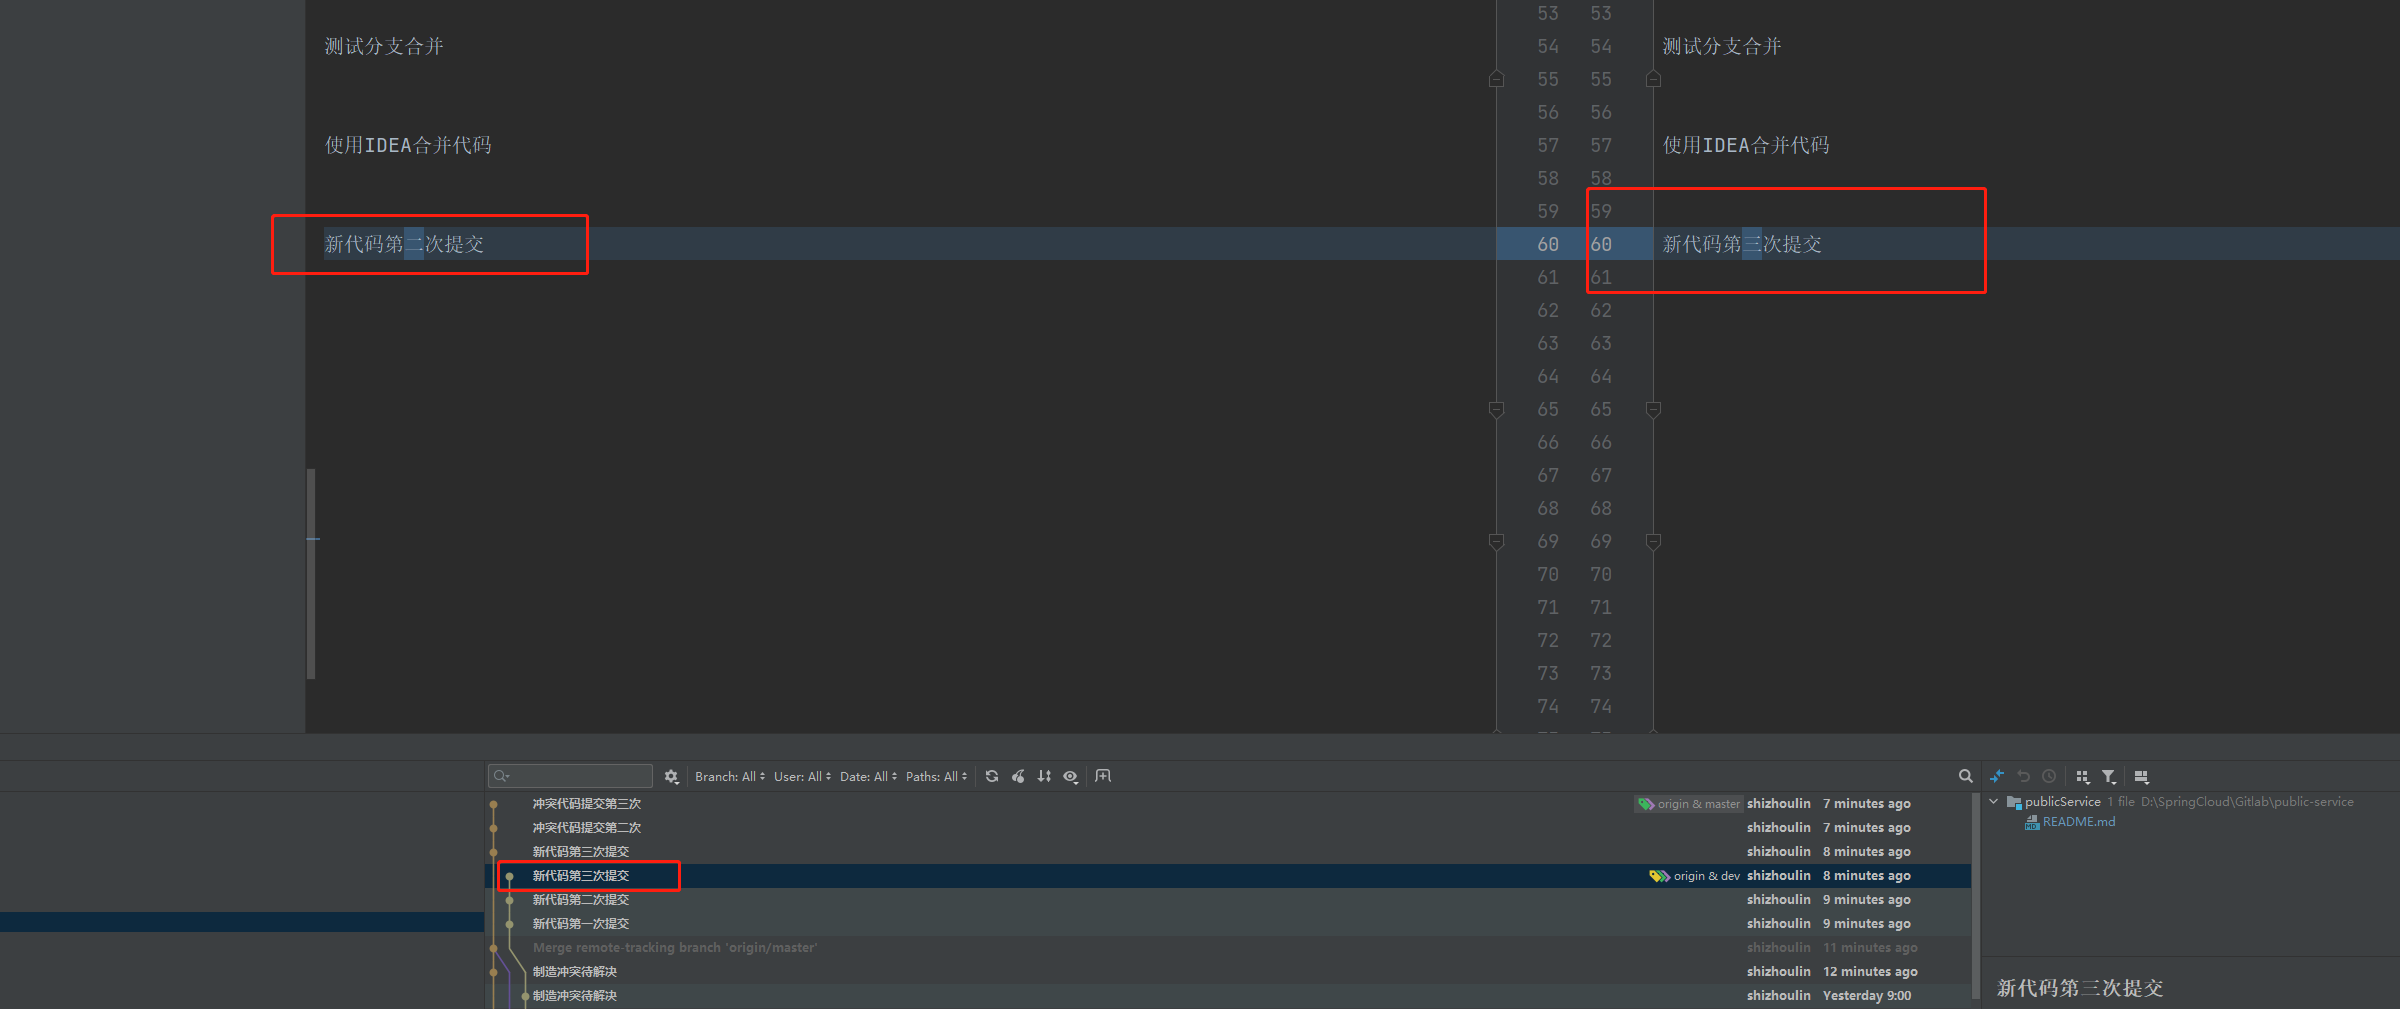Open Git log settings gear icon
This screenshot has height=1009, width=2400.
(671, 777)
